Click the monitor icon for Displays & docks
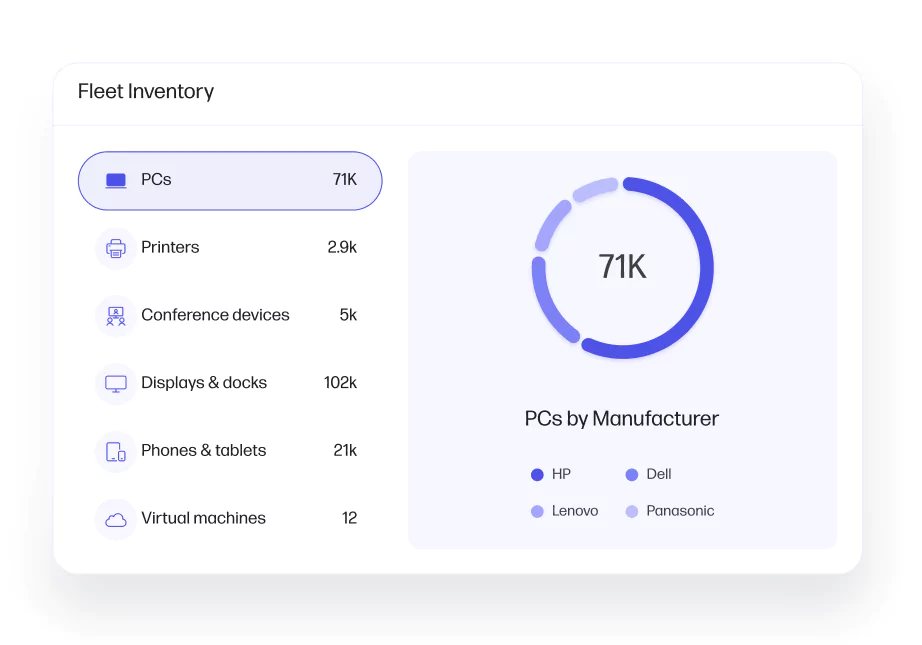The image size is (922, 645). [x=116, y=384]
